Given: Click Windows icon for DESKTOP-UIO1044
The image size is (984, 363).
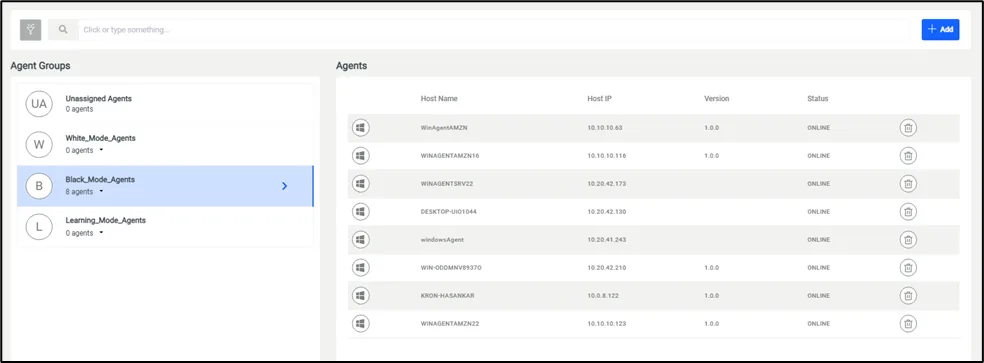Looking at the screenshot, I should click(360, 212).
